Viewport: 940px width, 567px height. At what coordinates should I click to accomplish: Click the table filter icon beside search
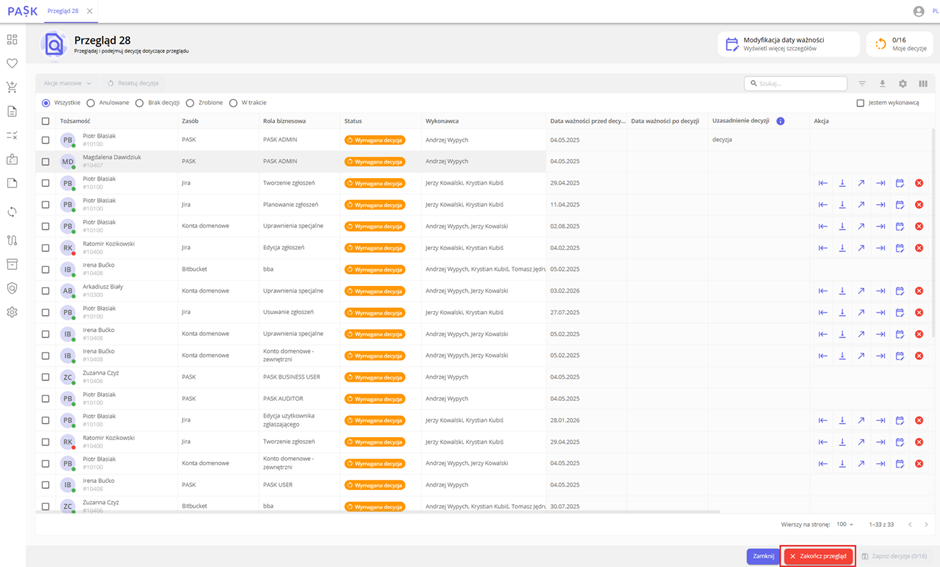[862, 84]
